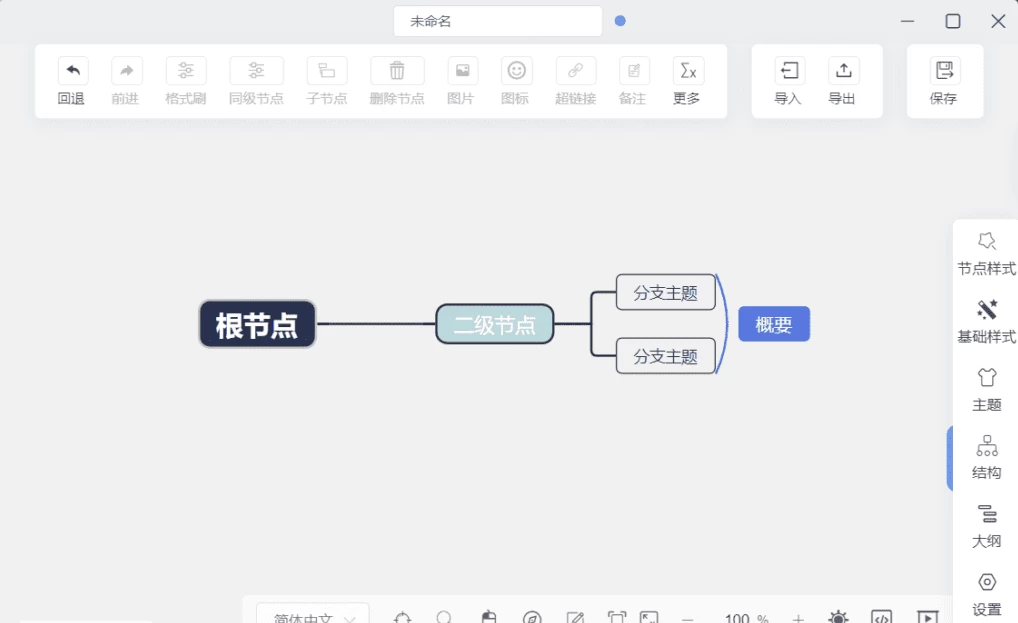The width and height of the screenshot is (1018, 623).
Task: Click the 未命名 file name field
Action: click(497, 21)
